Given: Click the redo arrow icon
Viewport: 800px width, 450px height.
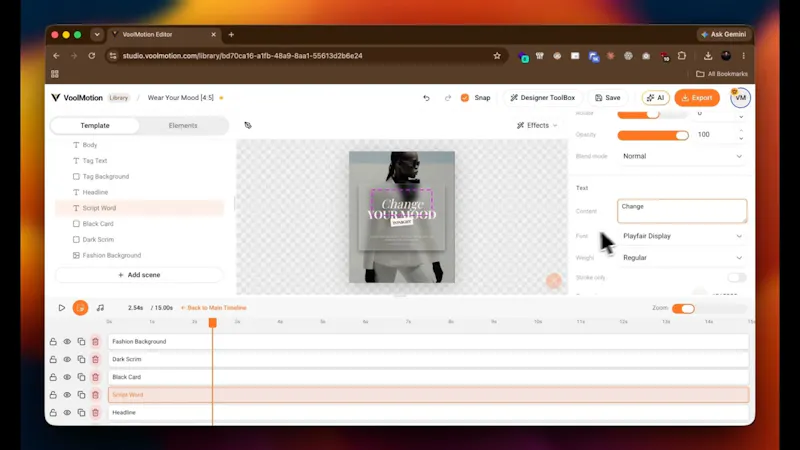Looking at the screenshot, I should pyautogui.click(x=447, y=98).
